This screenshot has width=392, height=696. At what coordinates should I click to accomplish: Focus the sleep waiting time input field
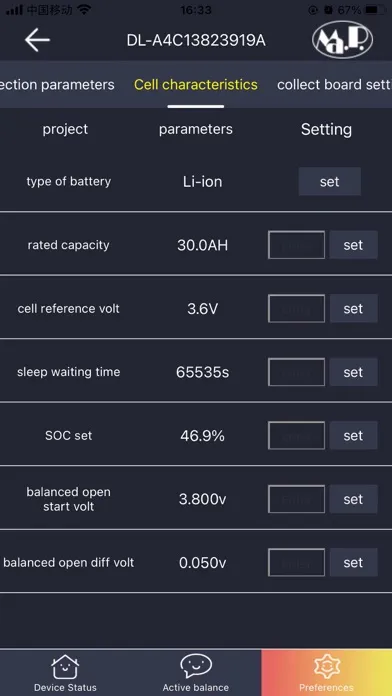pyautogui.click(x=297, y=372)
